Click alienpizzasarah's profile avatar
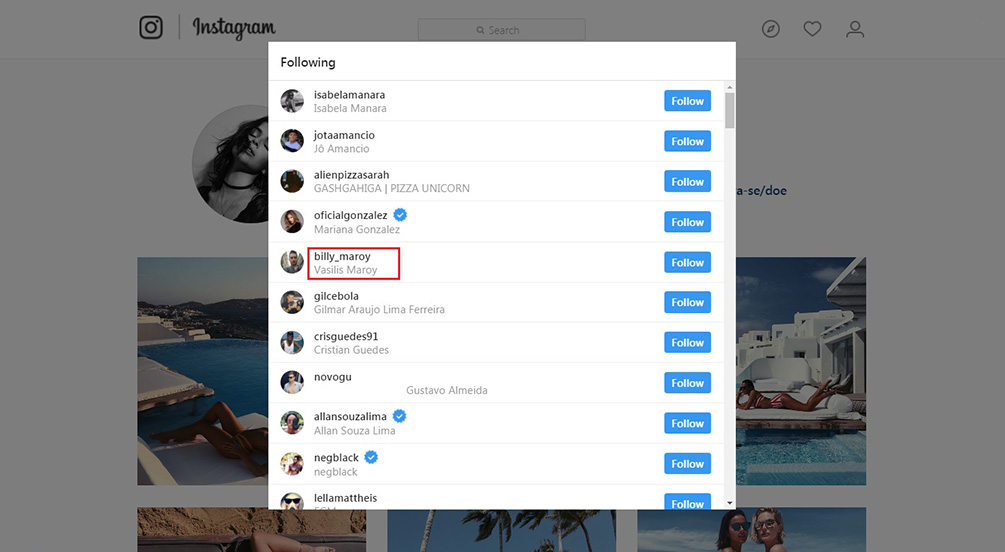Image resolution: width=1005 pixels, height=552 pixels. point(292,181)
